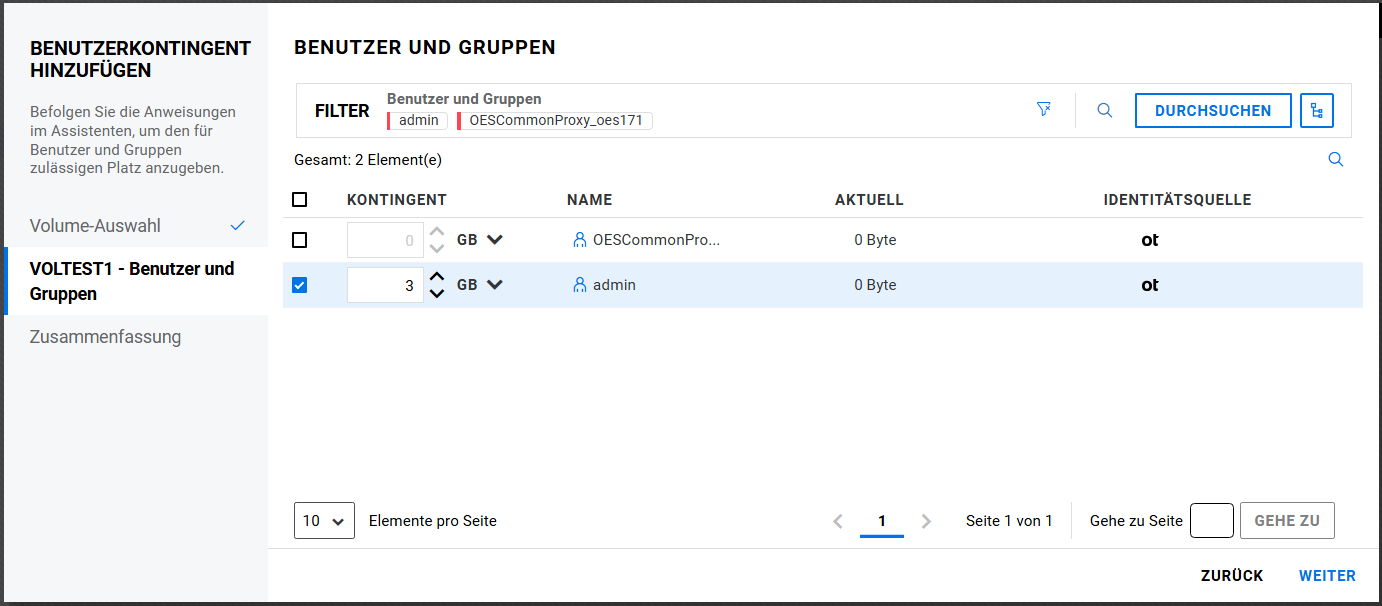Open the elements per page dropdown

pyautogui.click(x=324, y=521)
